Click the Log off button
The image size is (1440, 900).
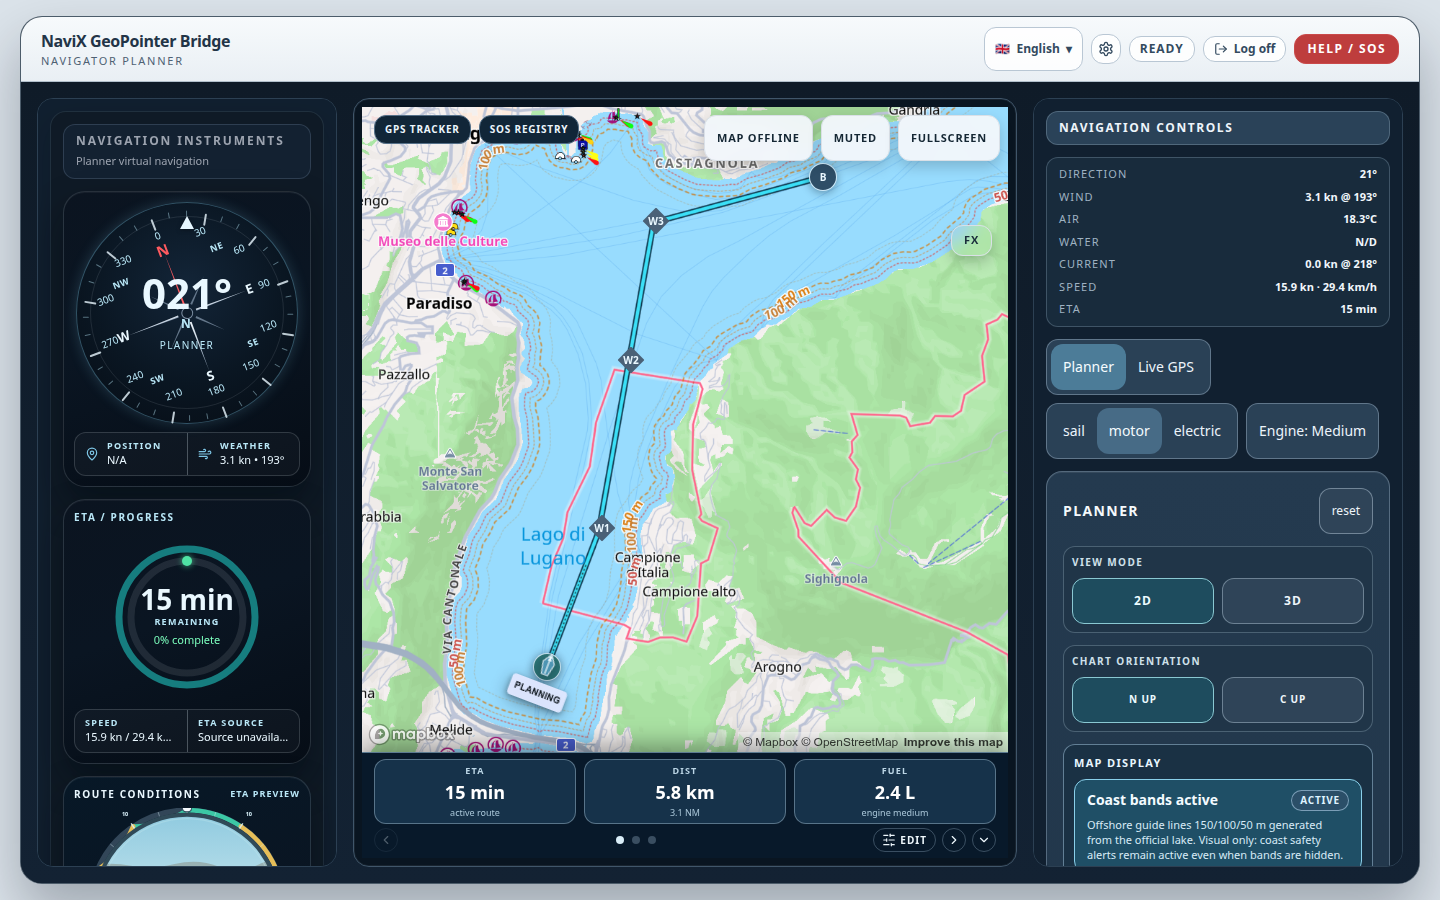(x=1245, y=49)
